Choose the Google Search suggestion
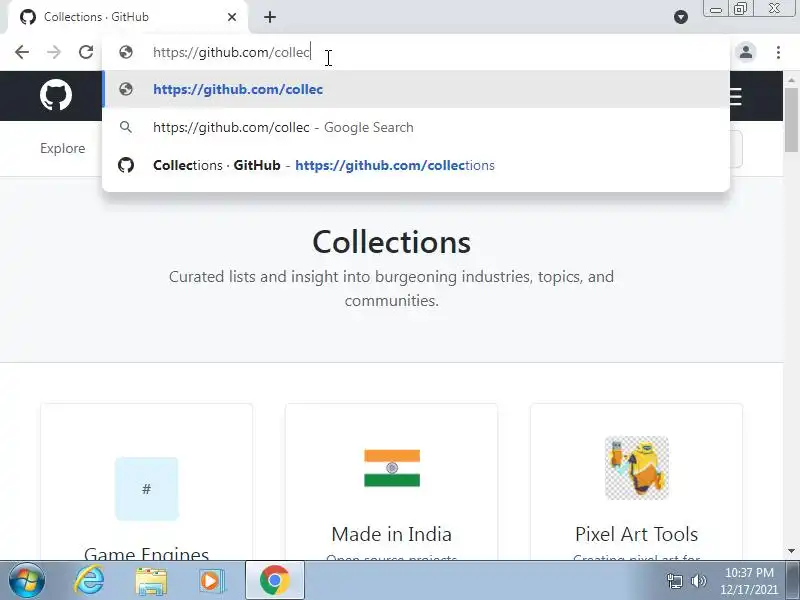Viewport: 800px width, 600px height. click(x=416, y=127)
